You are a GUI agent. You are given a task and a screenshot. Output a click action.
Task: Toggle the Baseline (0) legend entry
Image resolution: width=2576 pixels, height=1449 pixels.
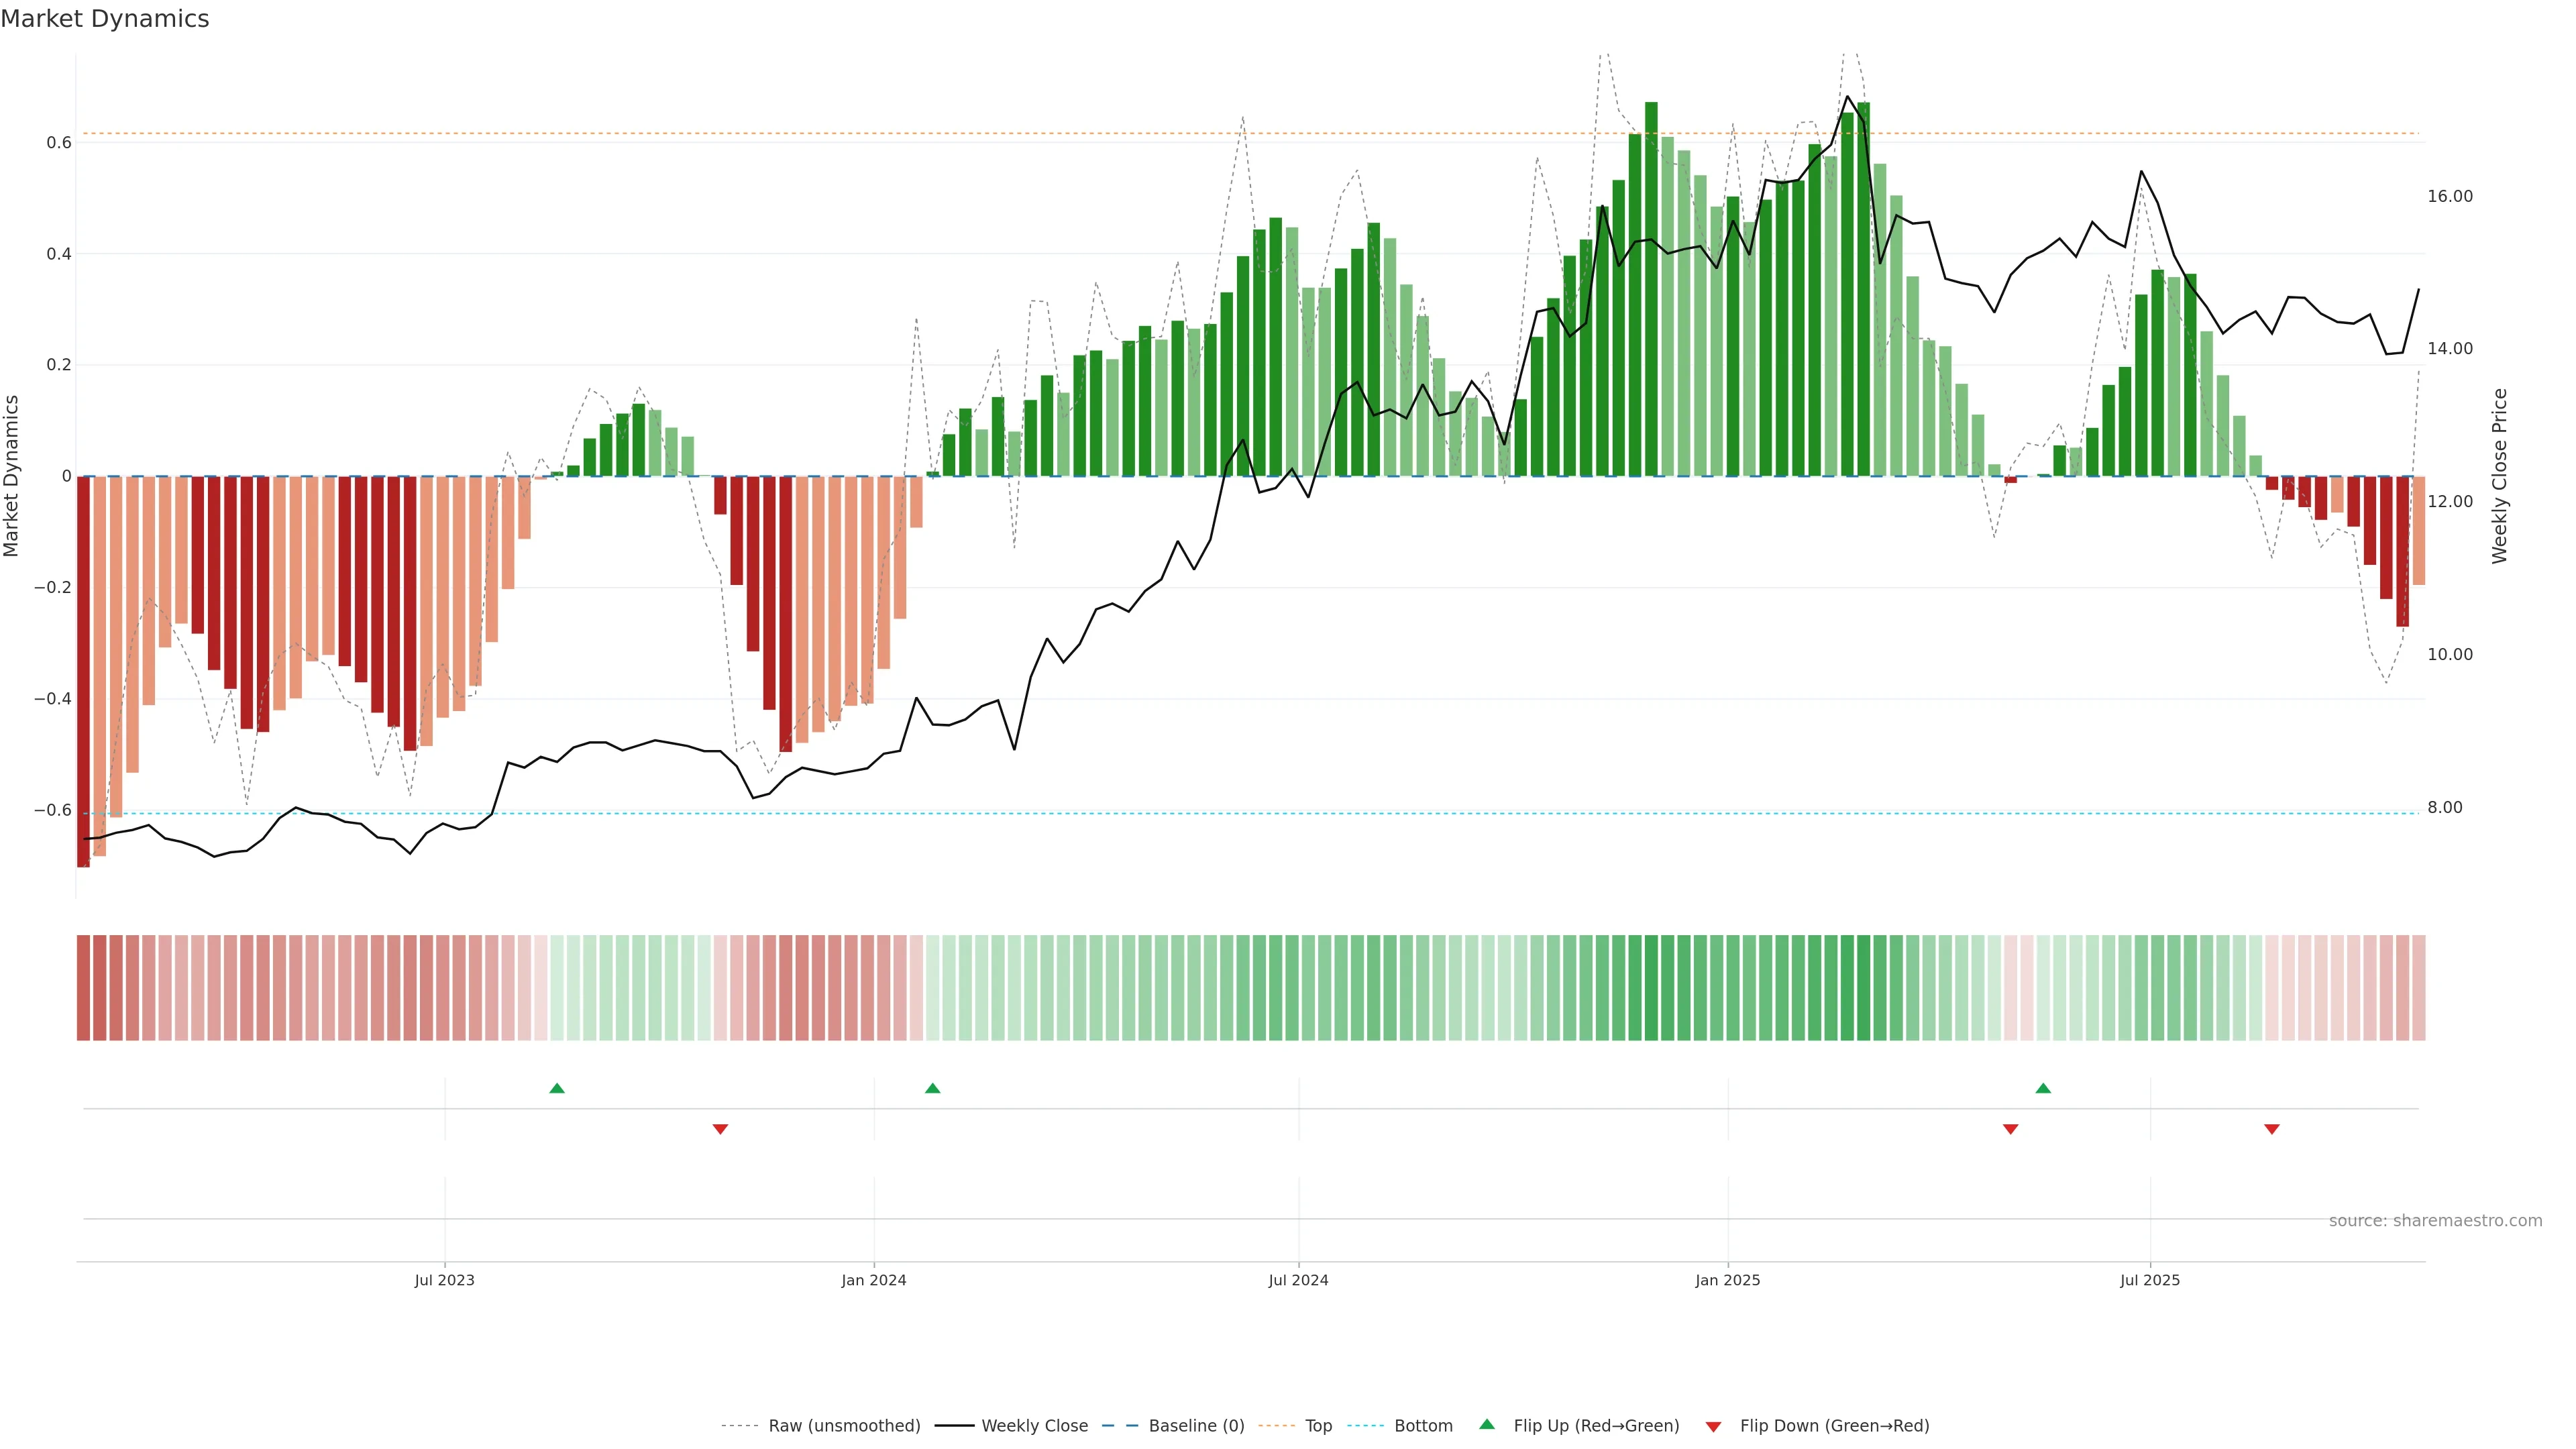click(1196, 1425)
